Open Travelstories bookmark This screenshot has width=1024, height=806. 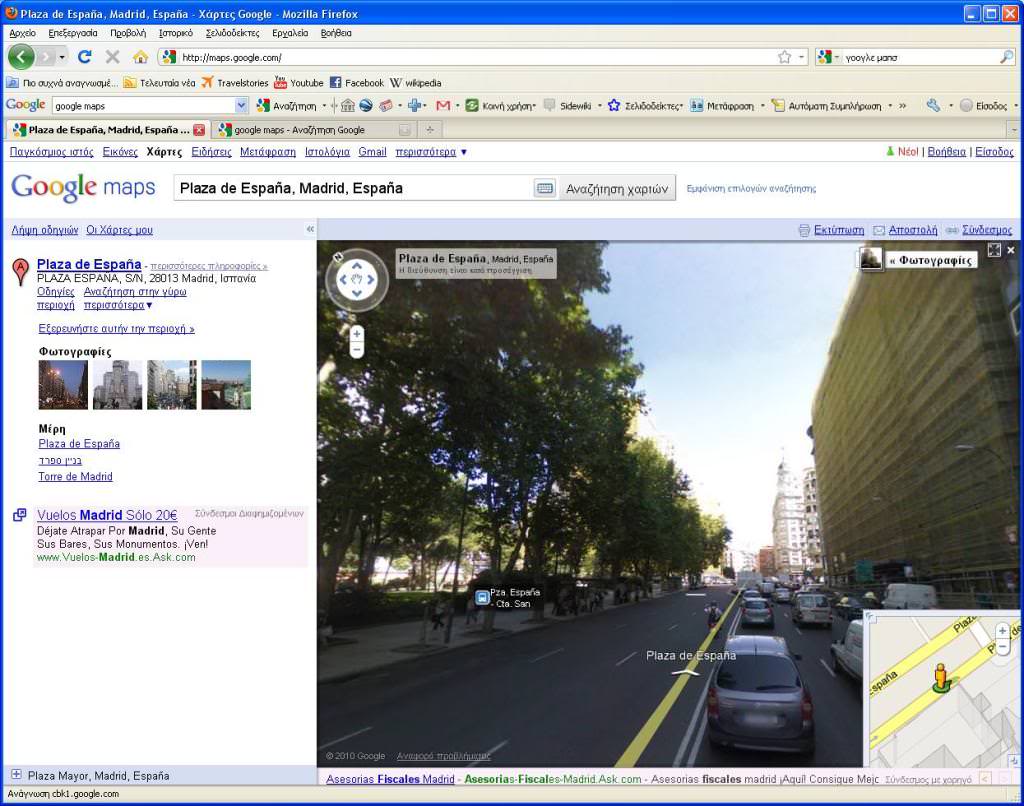pyautogui.click(x=234, y=83)
